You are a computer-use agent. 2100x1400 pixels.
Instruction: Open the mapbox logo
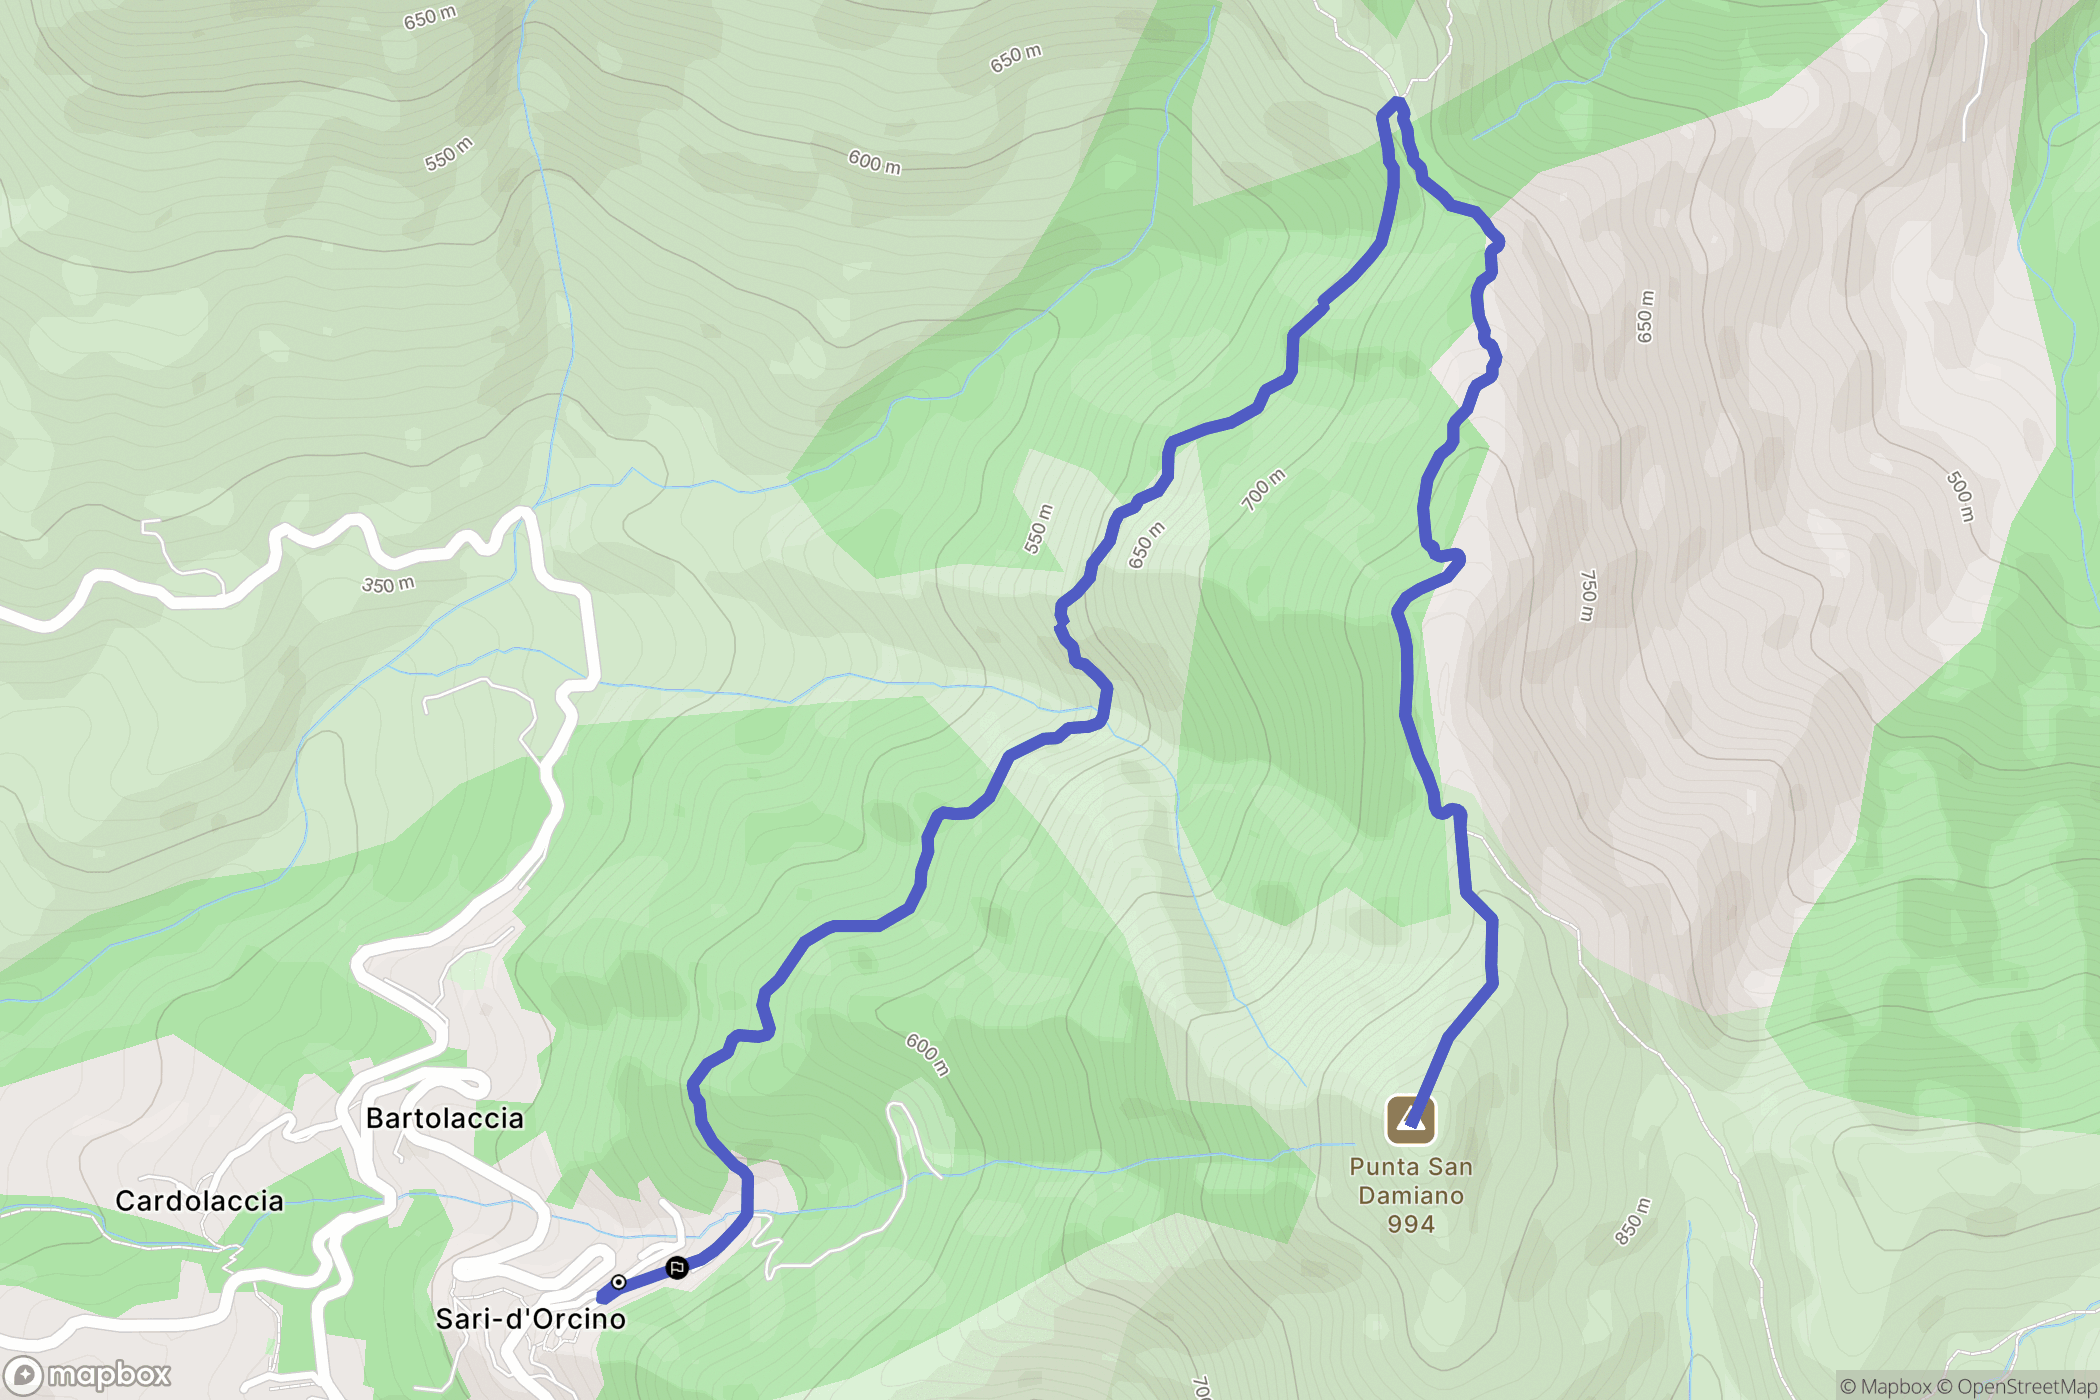coord(87,1376)
